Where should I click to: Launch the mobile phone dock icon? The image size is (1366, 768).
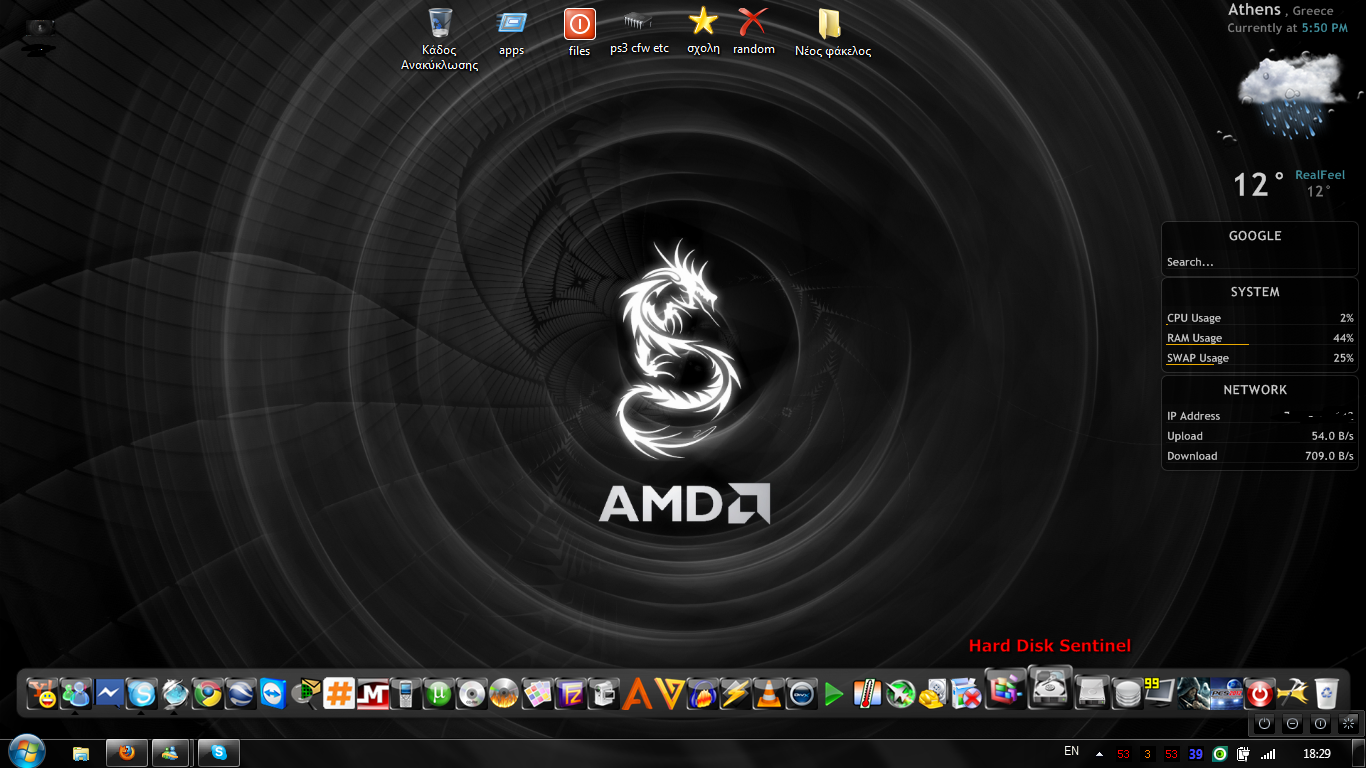(x=405, y=693)
